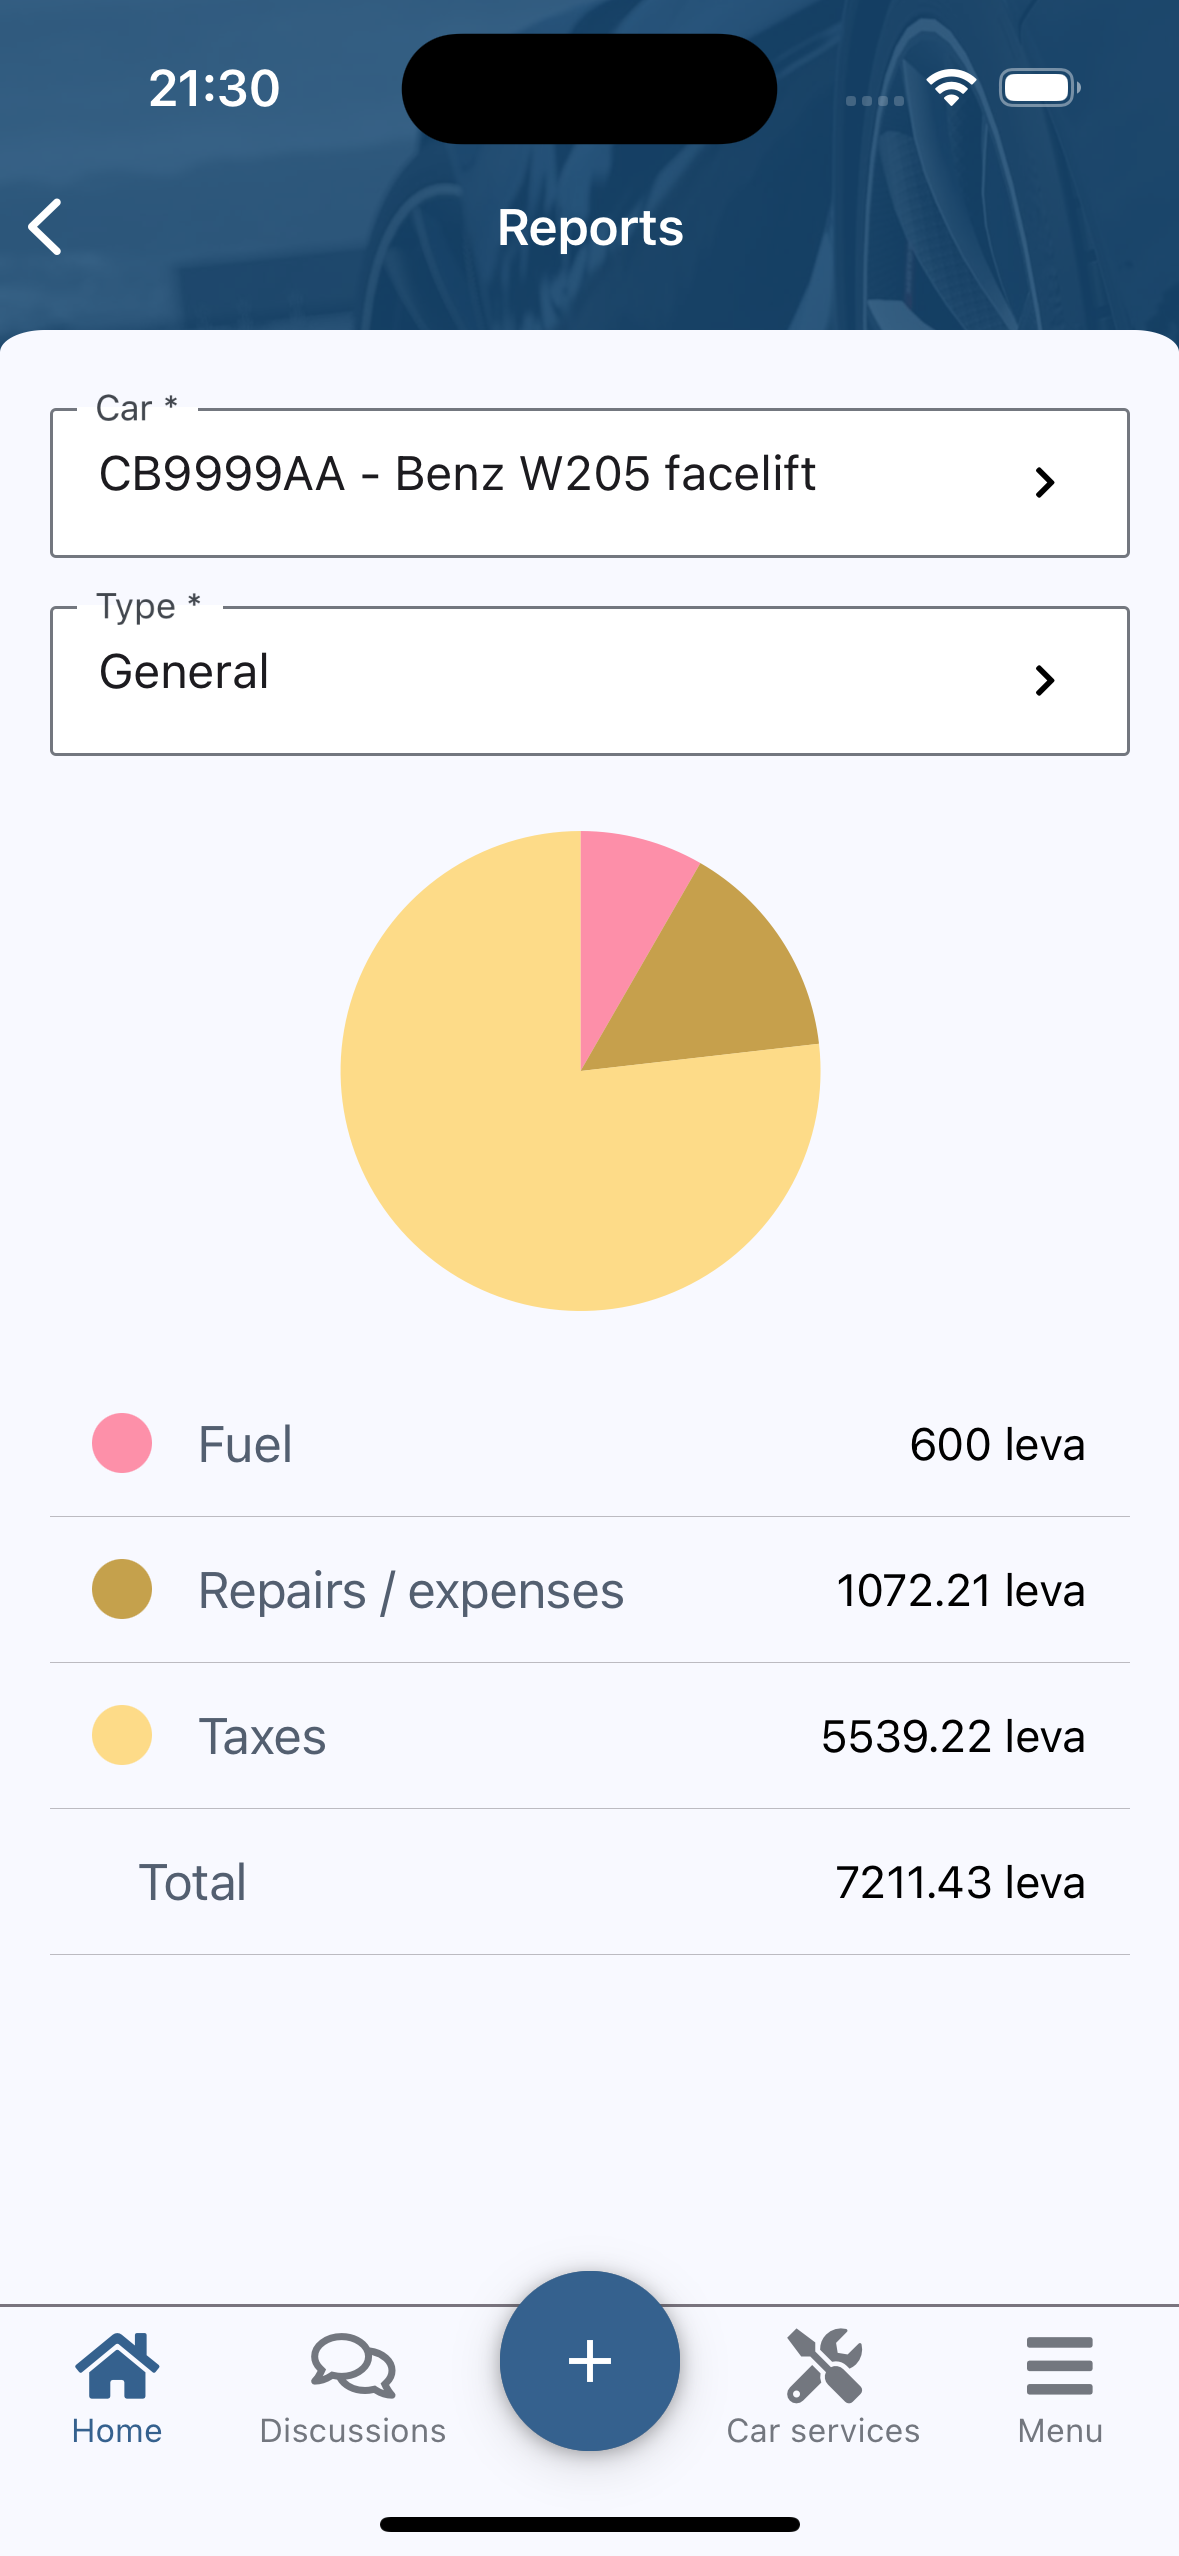This screenshot has height=2556, width=1179.
Task: Switch to the Car services tab label
Action: click(824, 2431)
